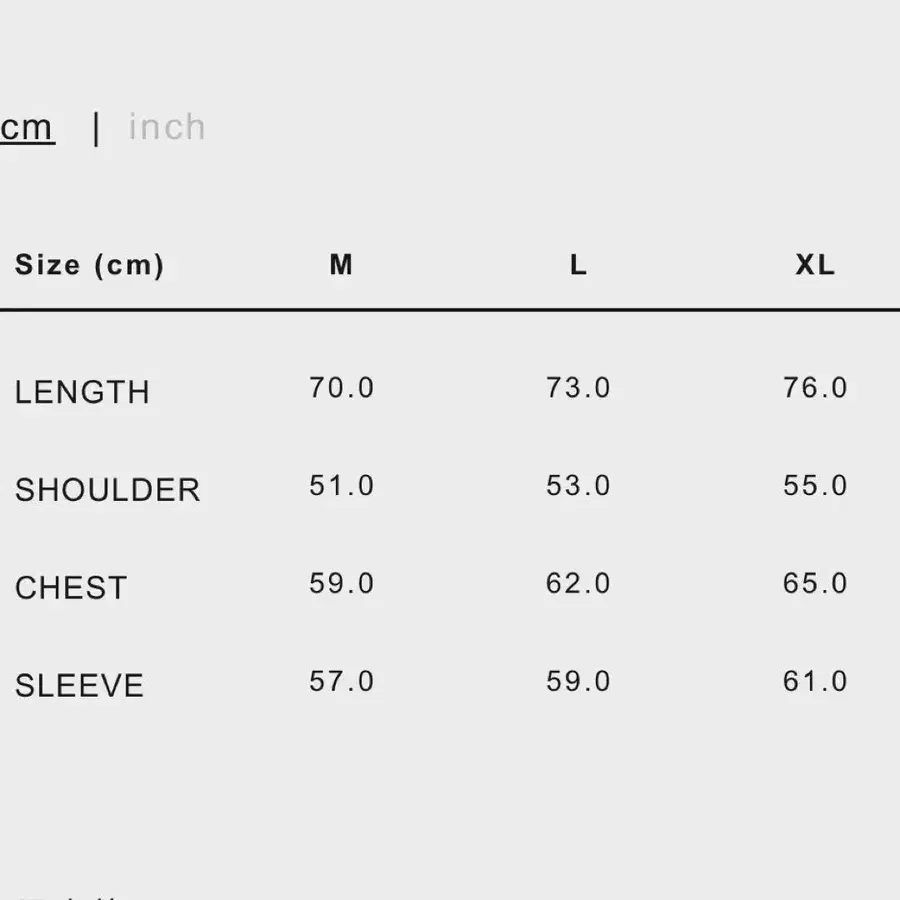
Task: Click the M shoulder value 51.0
Action: (x=341, y=486)
